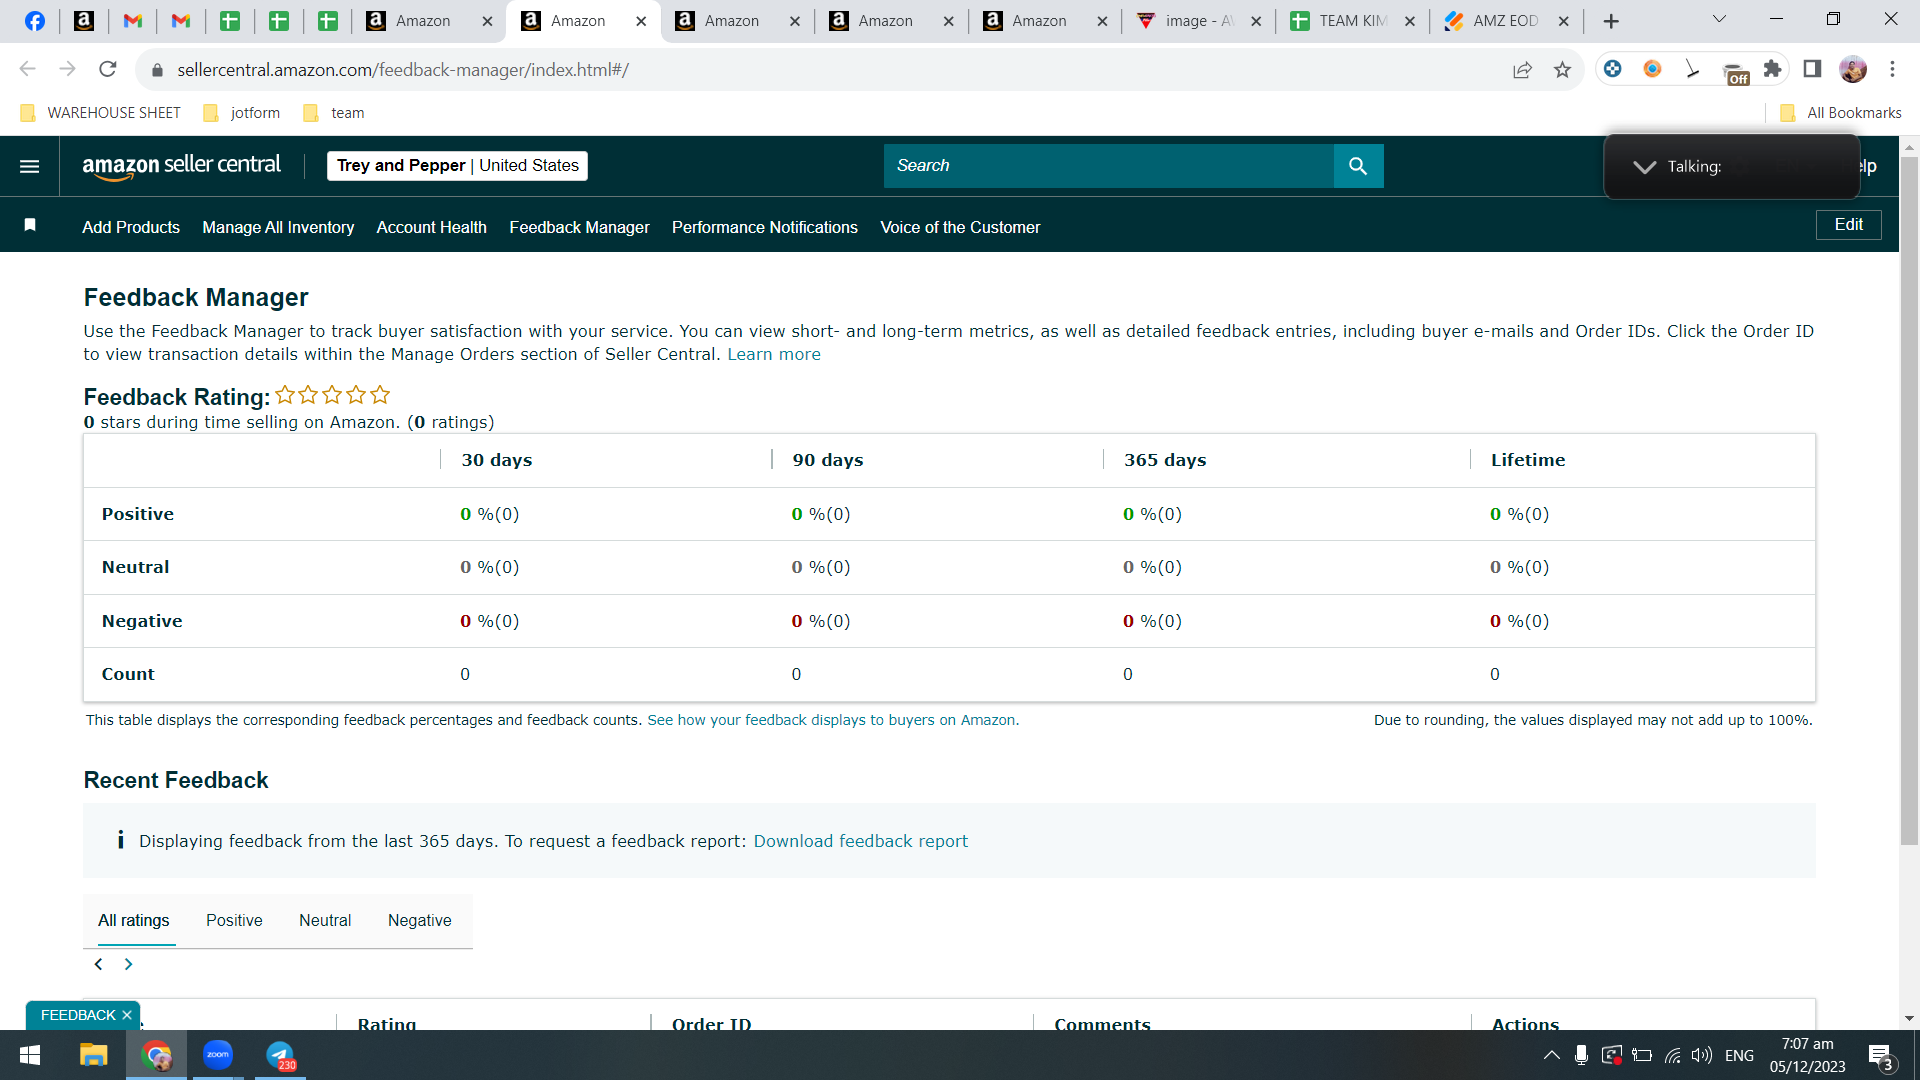Open the Chrome extensions puzzle icon
The image size is (1920, 1080).
(1773, 69)
